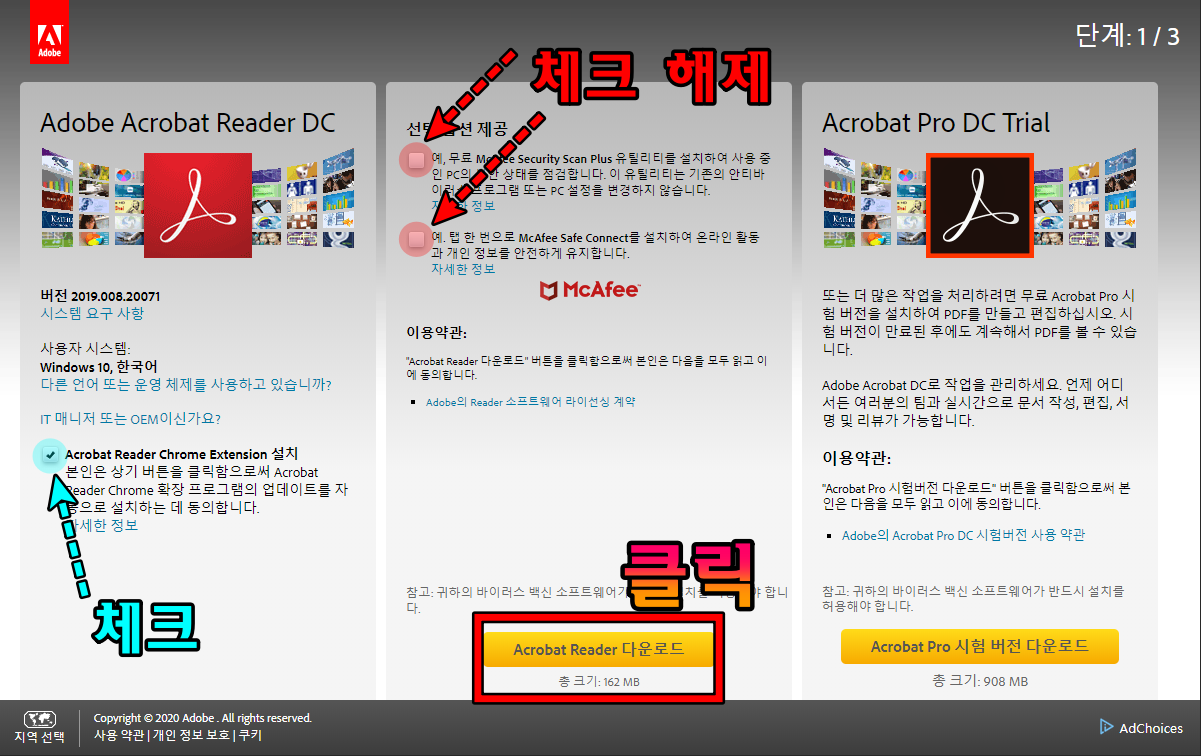Click the Adobe logo in the header
Screen dimensions: 1201x756
tap(49, 31)
